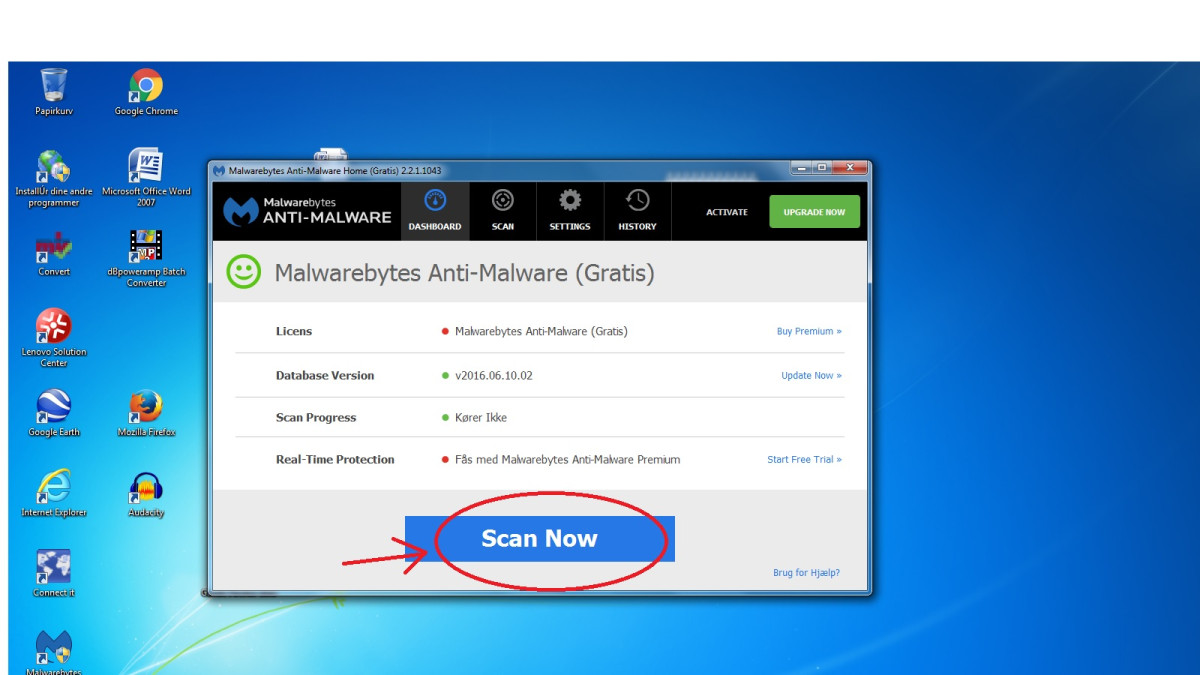Click the Malwarebytes title bar app icon
Image resolution: width=1200 pixels, height=675 pixels.
219,170
